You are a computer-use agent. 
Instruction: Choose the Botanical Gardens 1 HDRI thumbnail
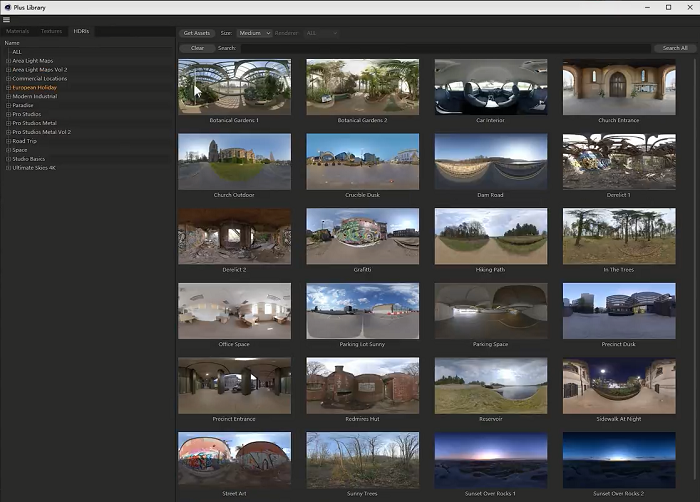point(234,87)
